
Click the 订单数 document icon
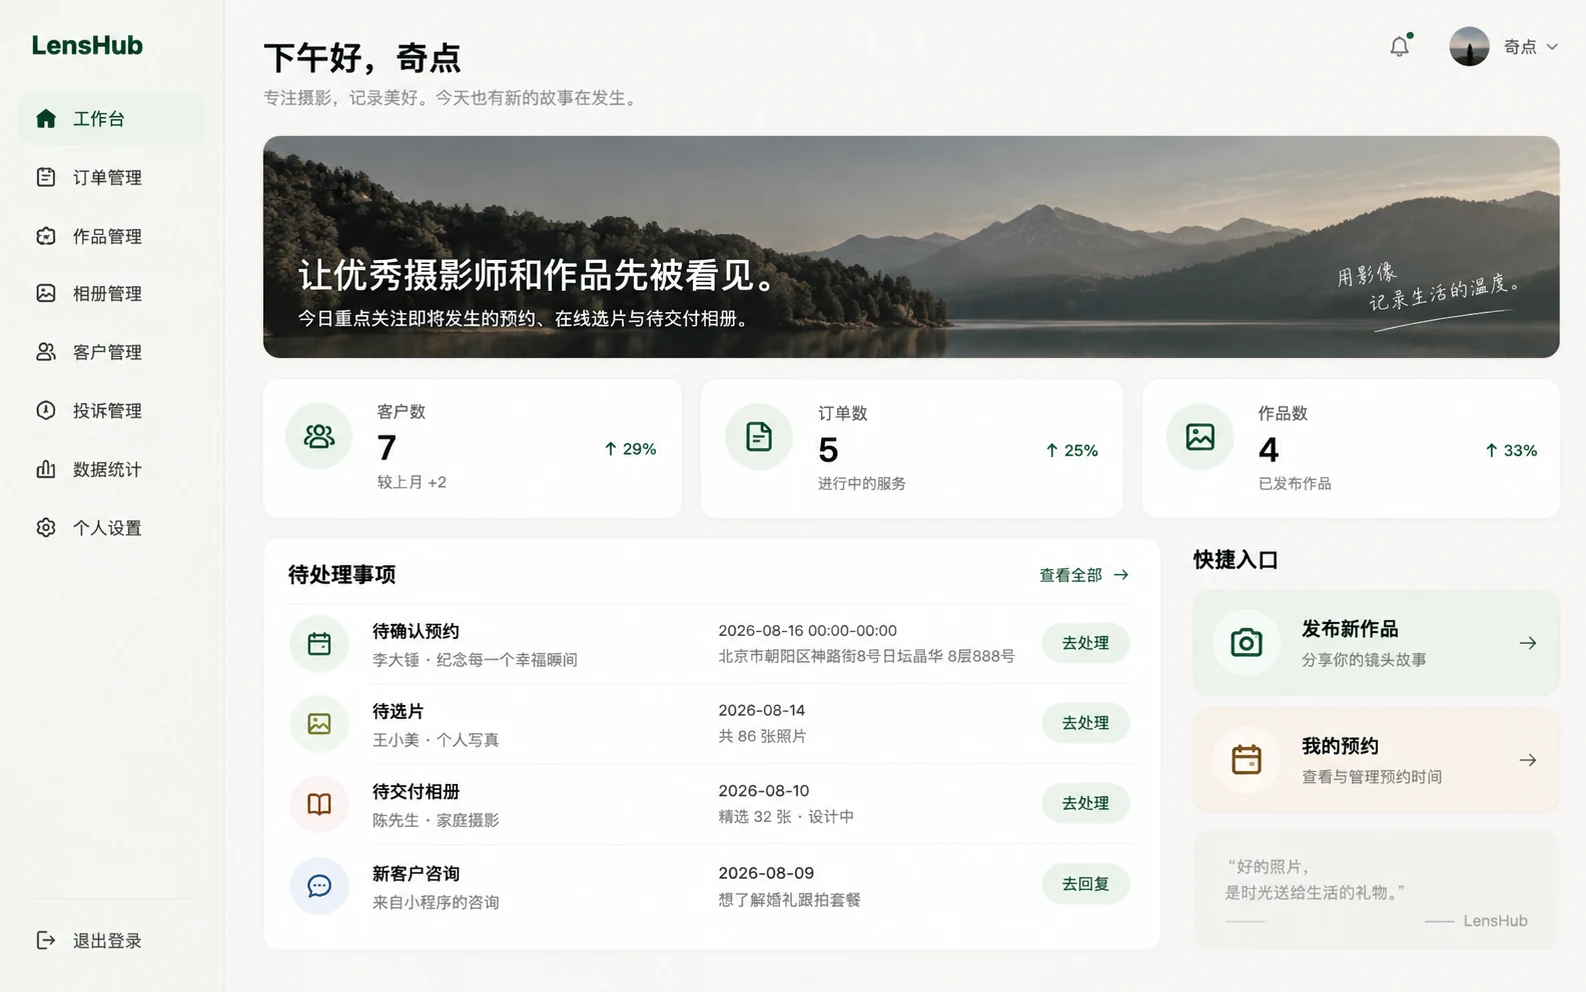(x=759, y=436)
